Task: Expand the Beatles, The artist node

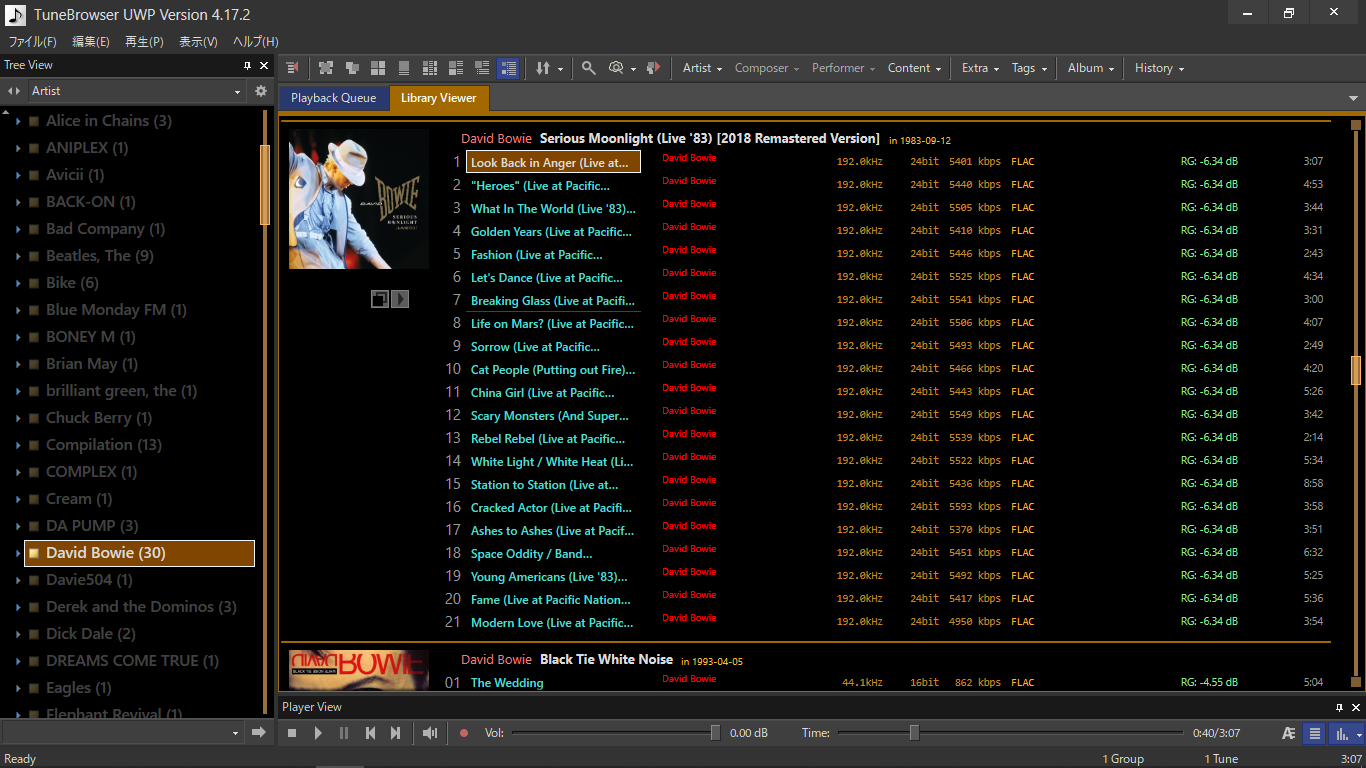Action: click(18, 256)
